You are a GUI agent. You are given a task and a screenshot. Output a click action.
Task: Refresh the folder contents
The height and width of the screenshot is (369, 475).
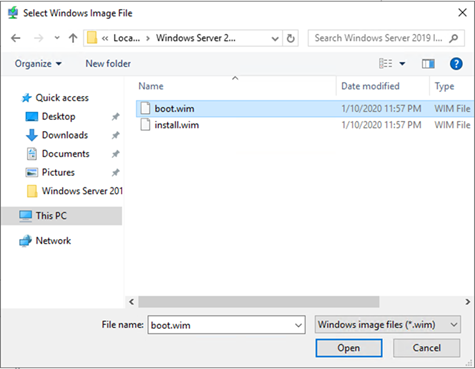[x=291, y=39]
